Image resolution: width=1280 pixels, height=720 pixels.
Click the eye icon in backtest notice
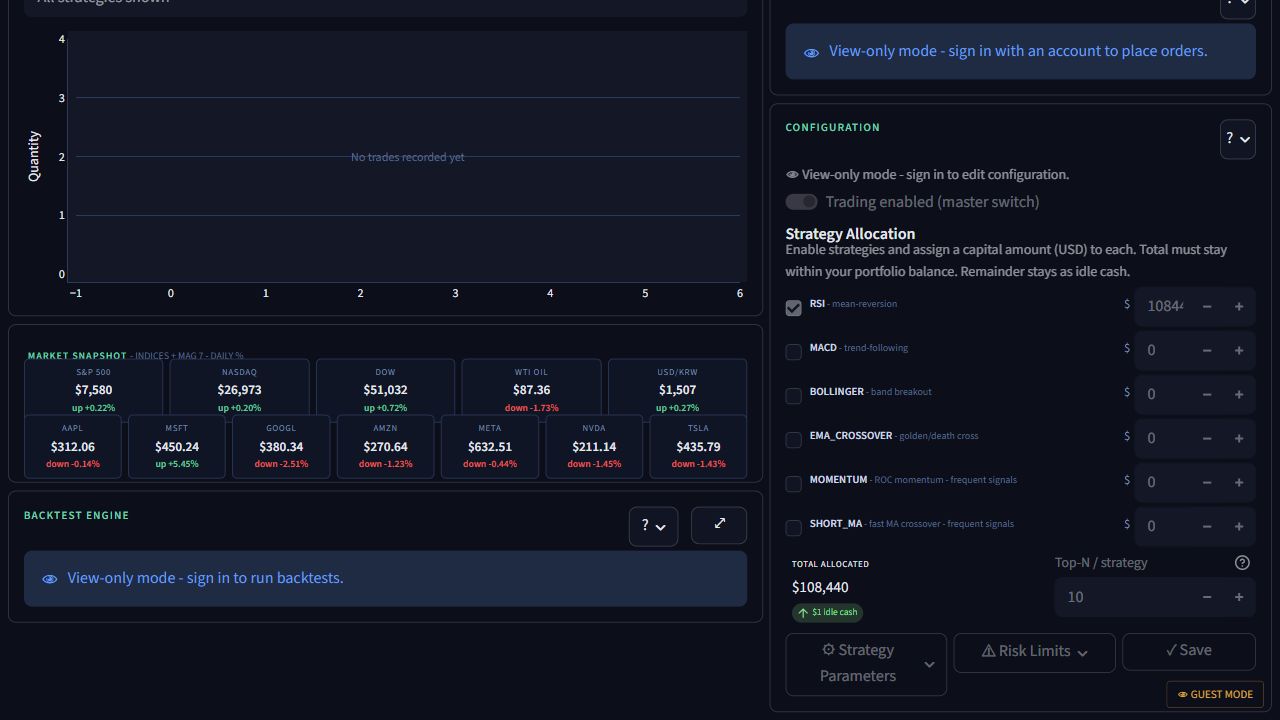50,579
